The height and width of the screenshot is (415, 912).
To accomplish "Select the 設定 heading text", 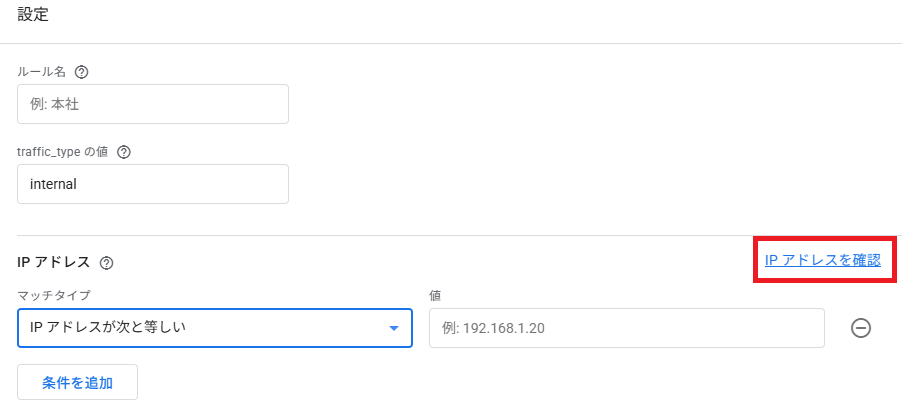I will click(x=33, y=15).
